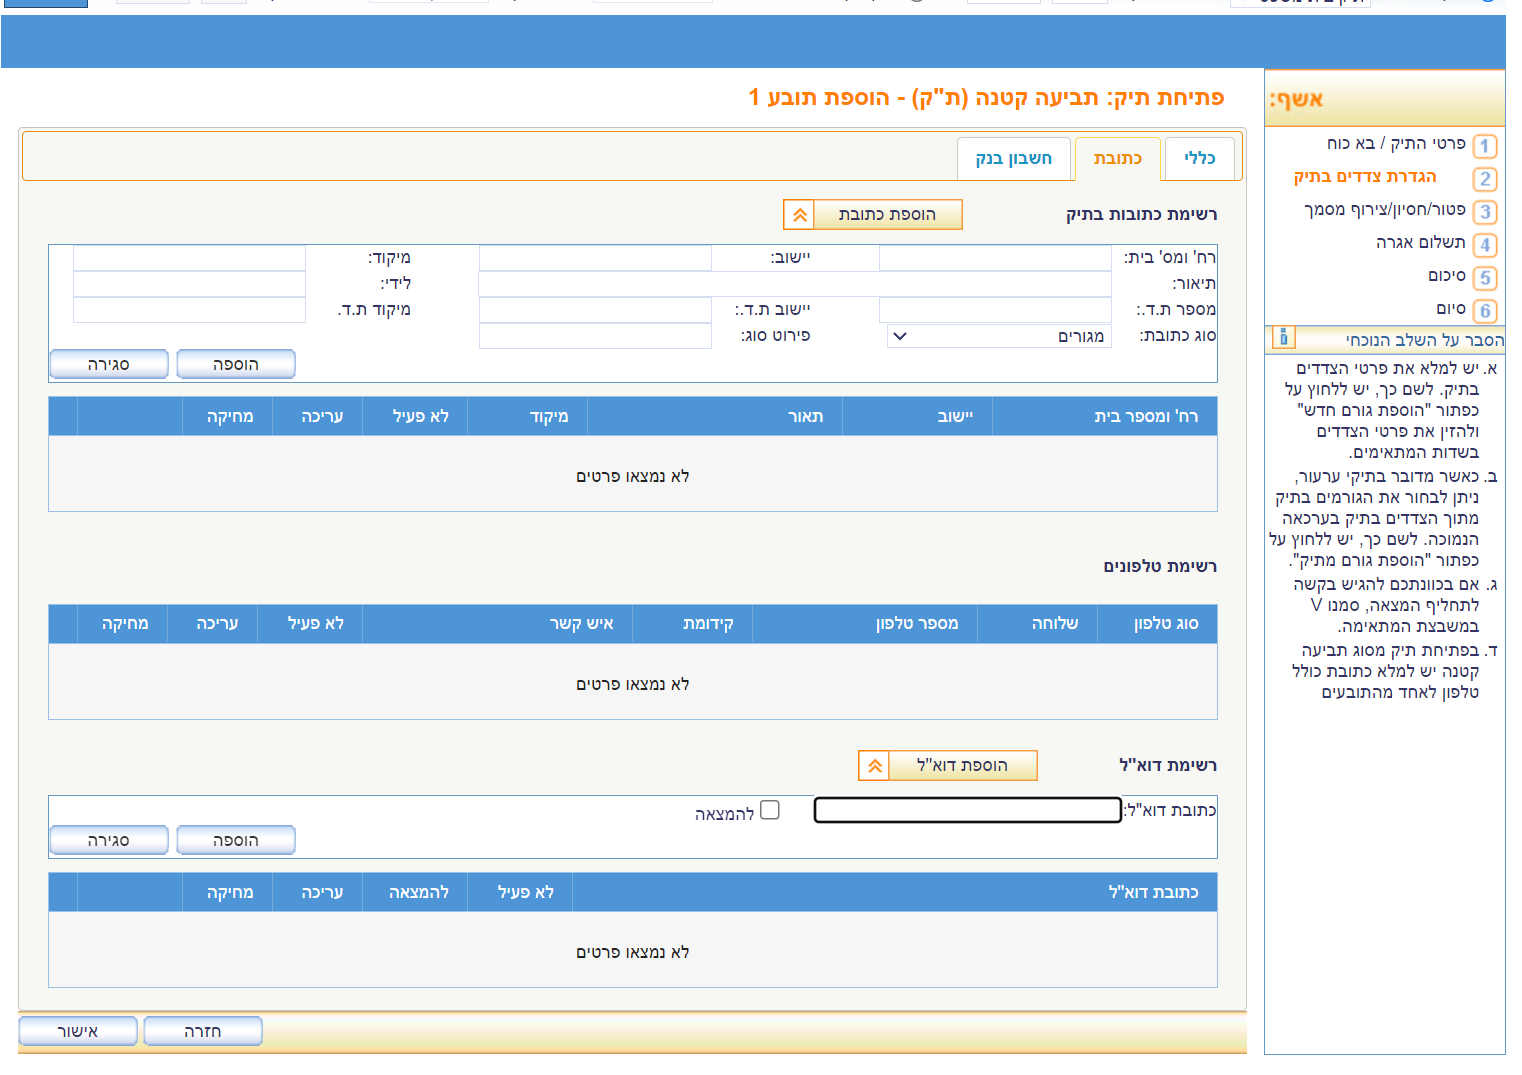Screen dimensions: 1522x1075
Task: Switch to the כללי tab
Action: pyautogui.click(x=1199, y=158)
